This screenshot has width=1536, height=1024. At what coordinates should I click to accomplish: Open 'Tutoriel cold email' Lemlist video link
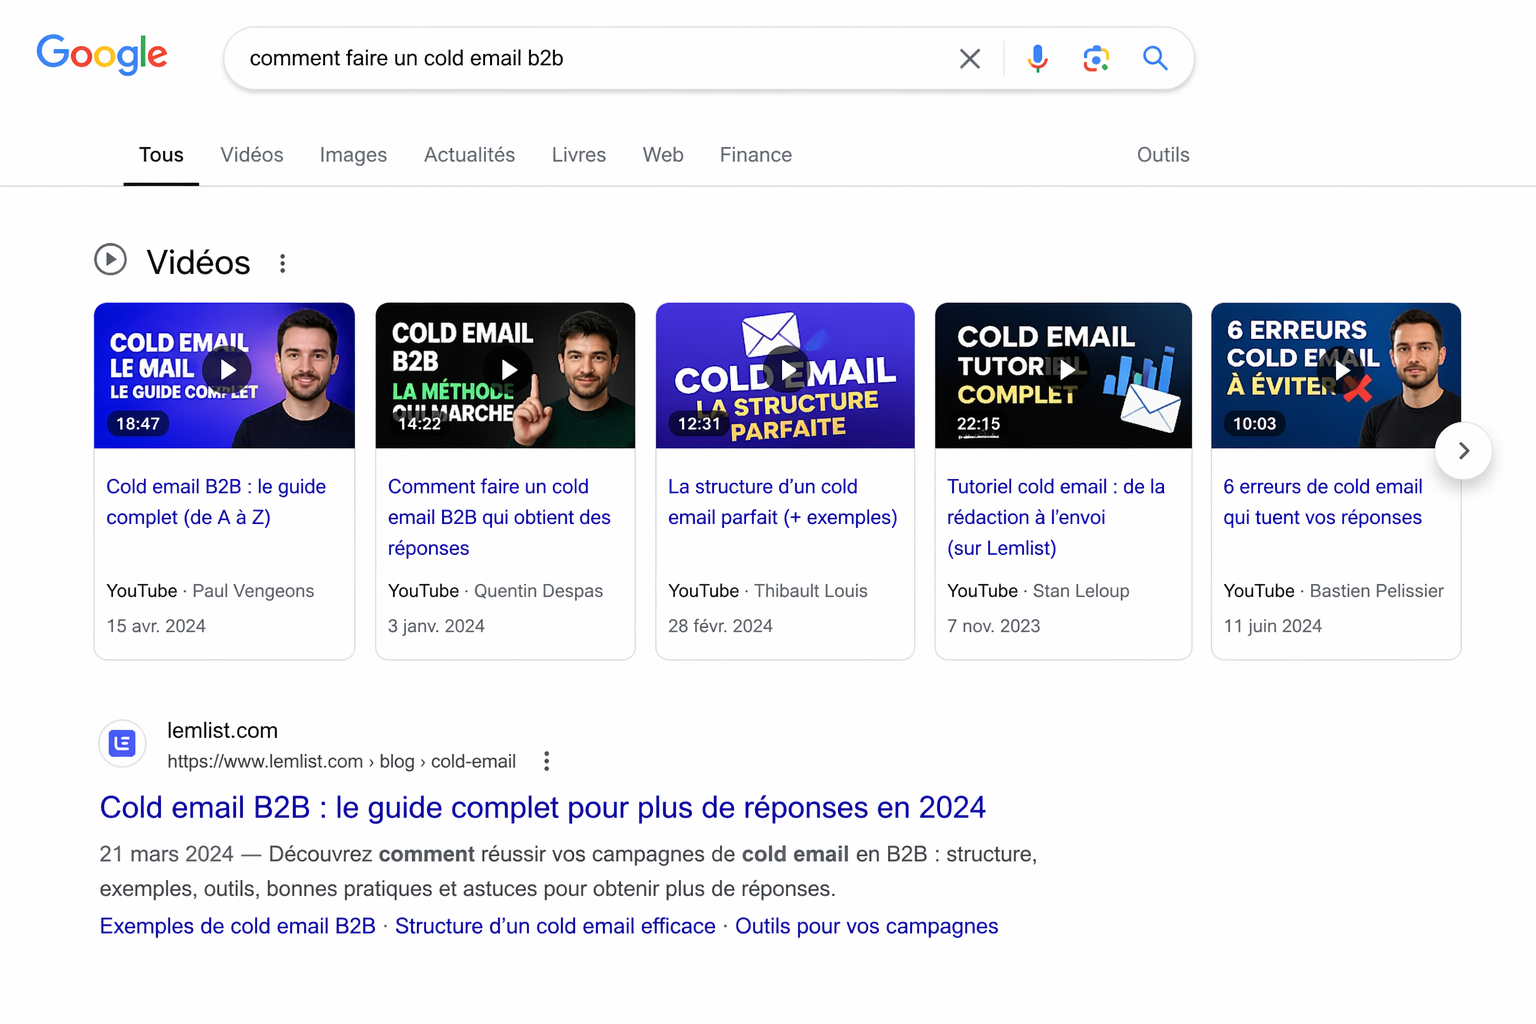(x=1056, y=517)
